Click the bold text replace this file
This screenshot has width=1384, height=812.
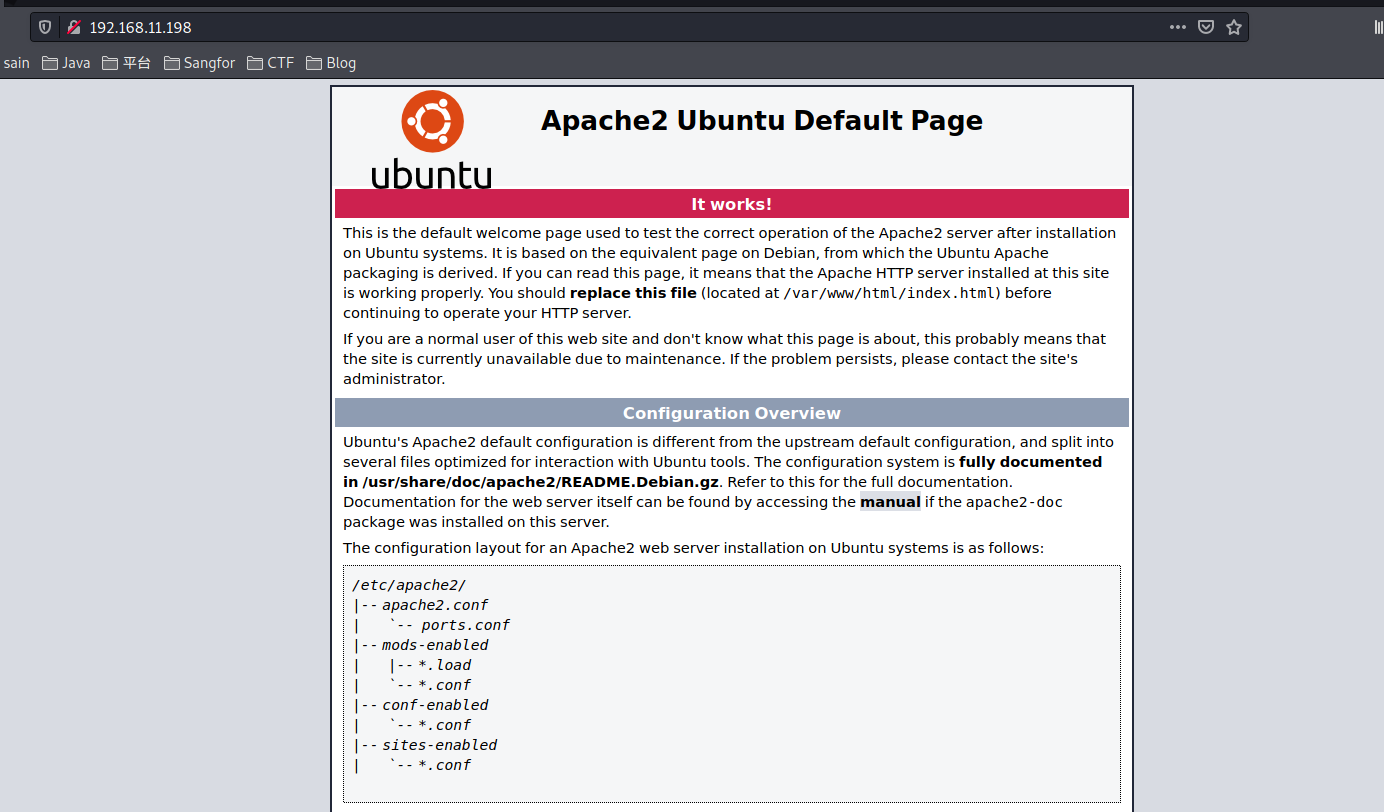coord(633,293)
